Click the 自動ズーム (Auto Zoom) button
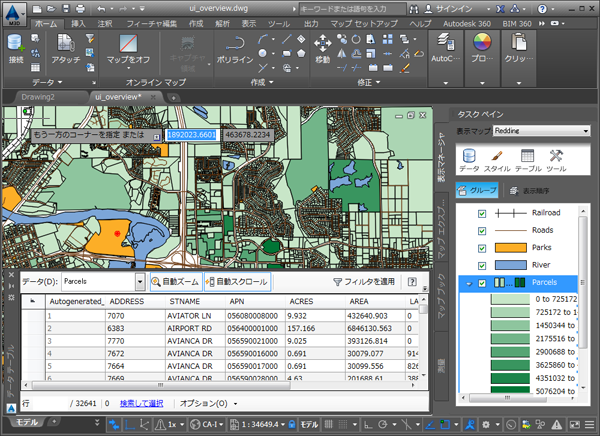 coord(175,283)
